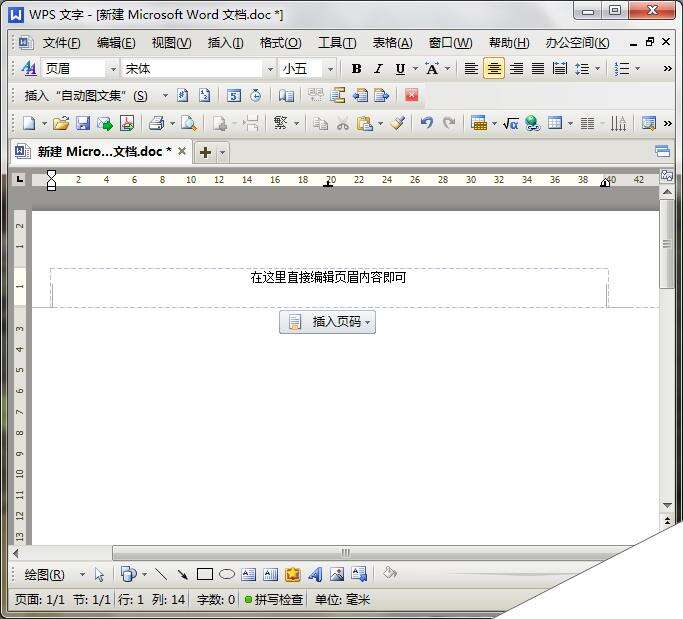The image size is (683, 619).
Task: Open line spacing dropdown arrow
Action: [597, 68]
